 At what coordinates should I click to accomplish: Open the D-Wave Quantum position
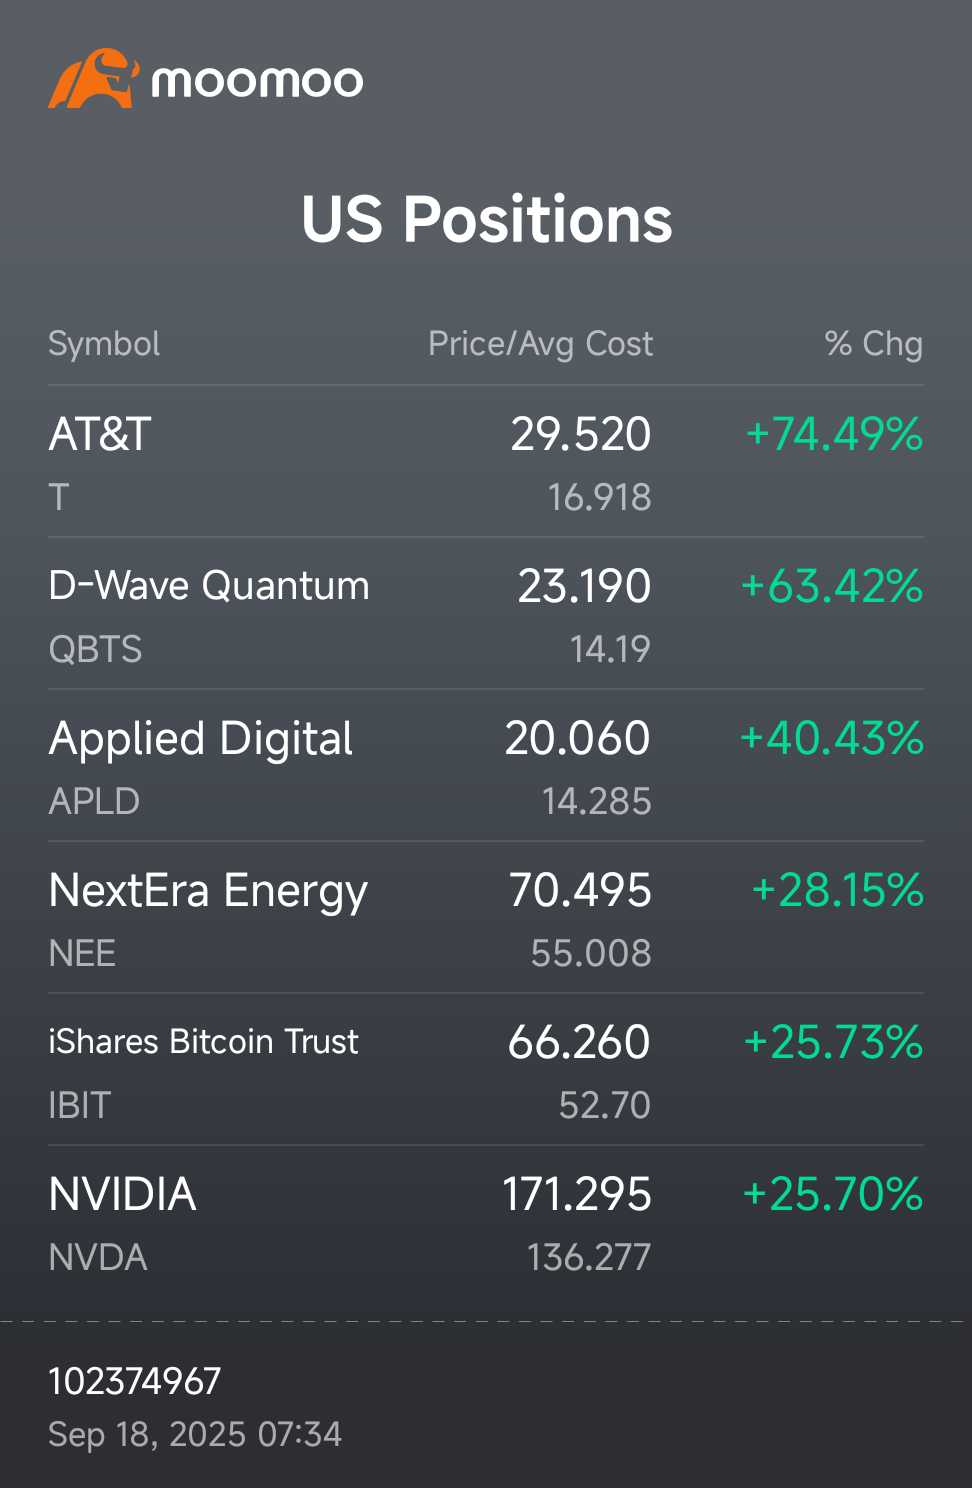[x=209, y=586]
